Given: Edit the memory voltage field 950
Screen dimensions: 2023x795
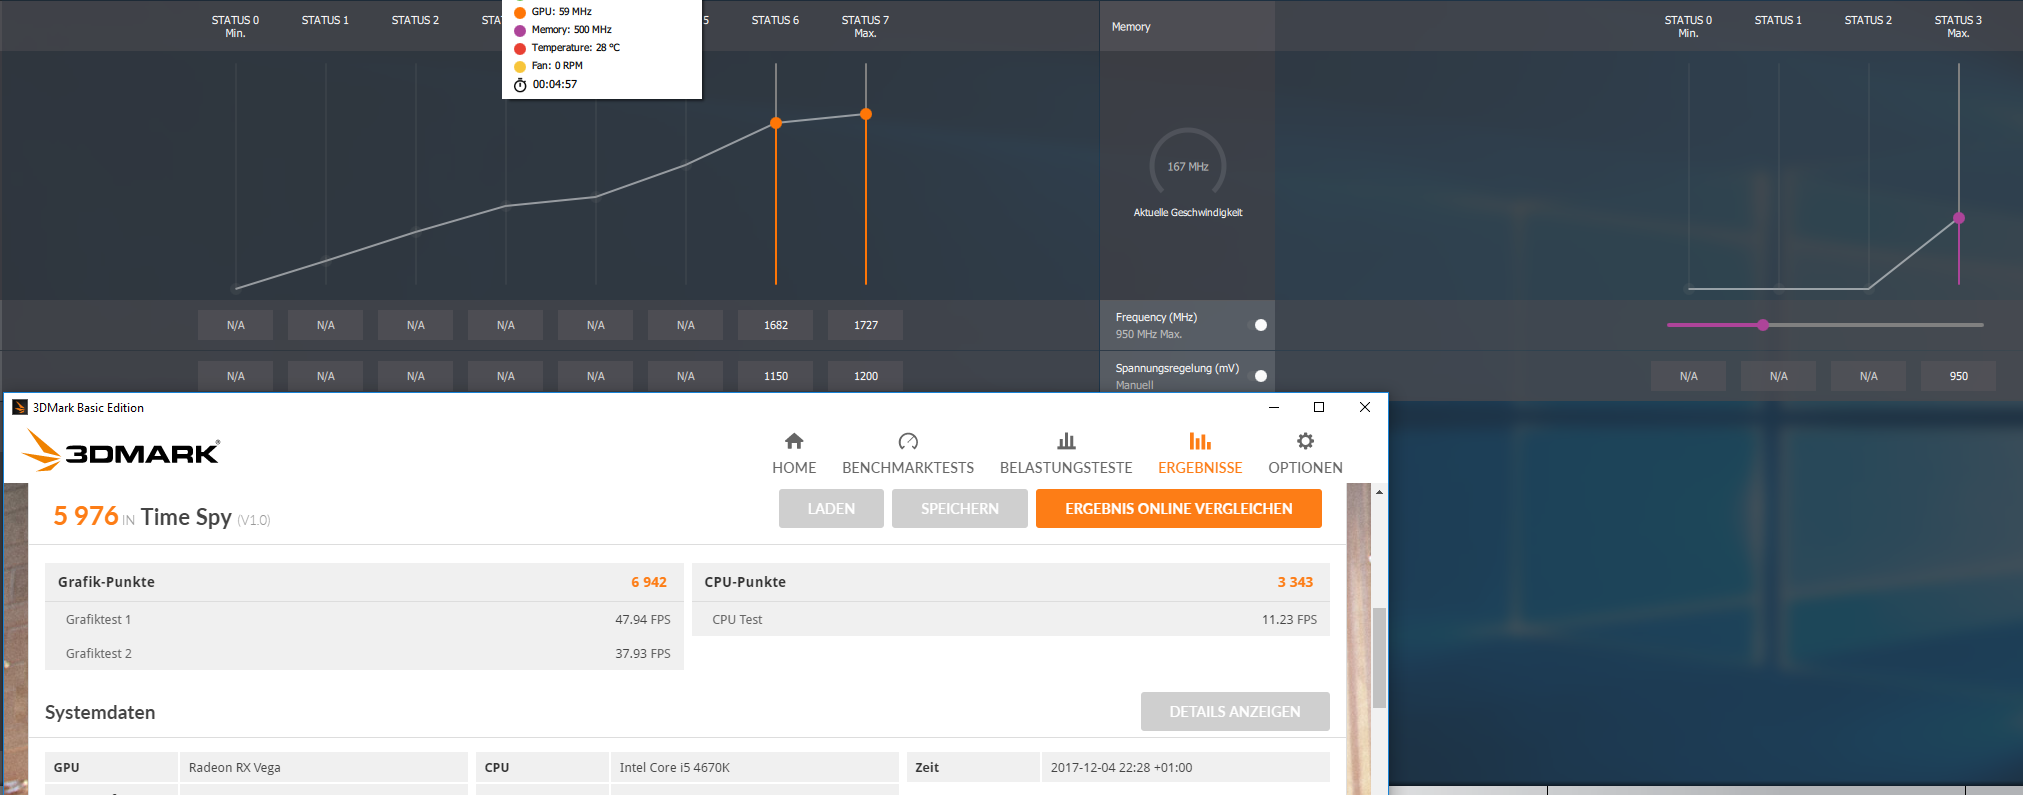Looking at the screenshot, I should coord(1959,376).
